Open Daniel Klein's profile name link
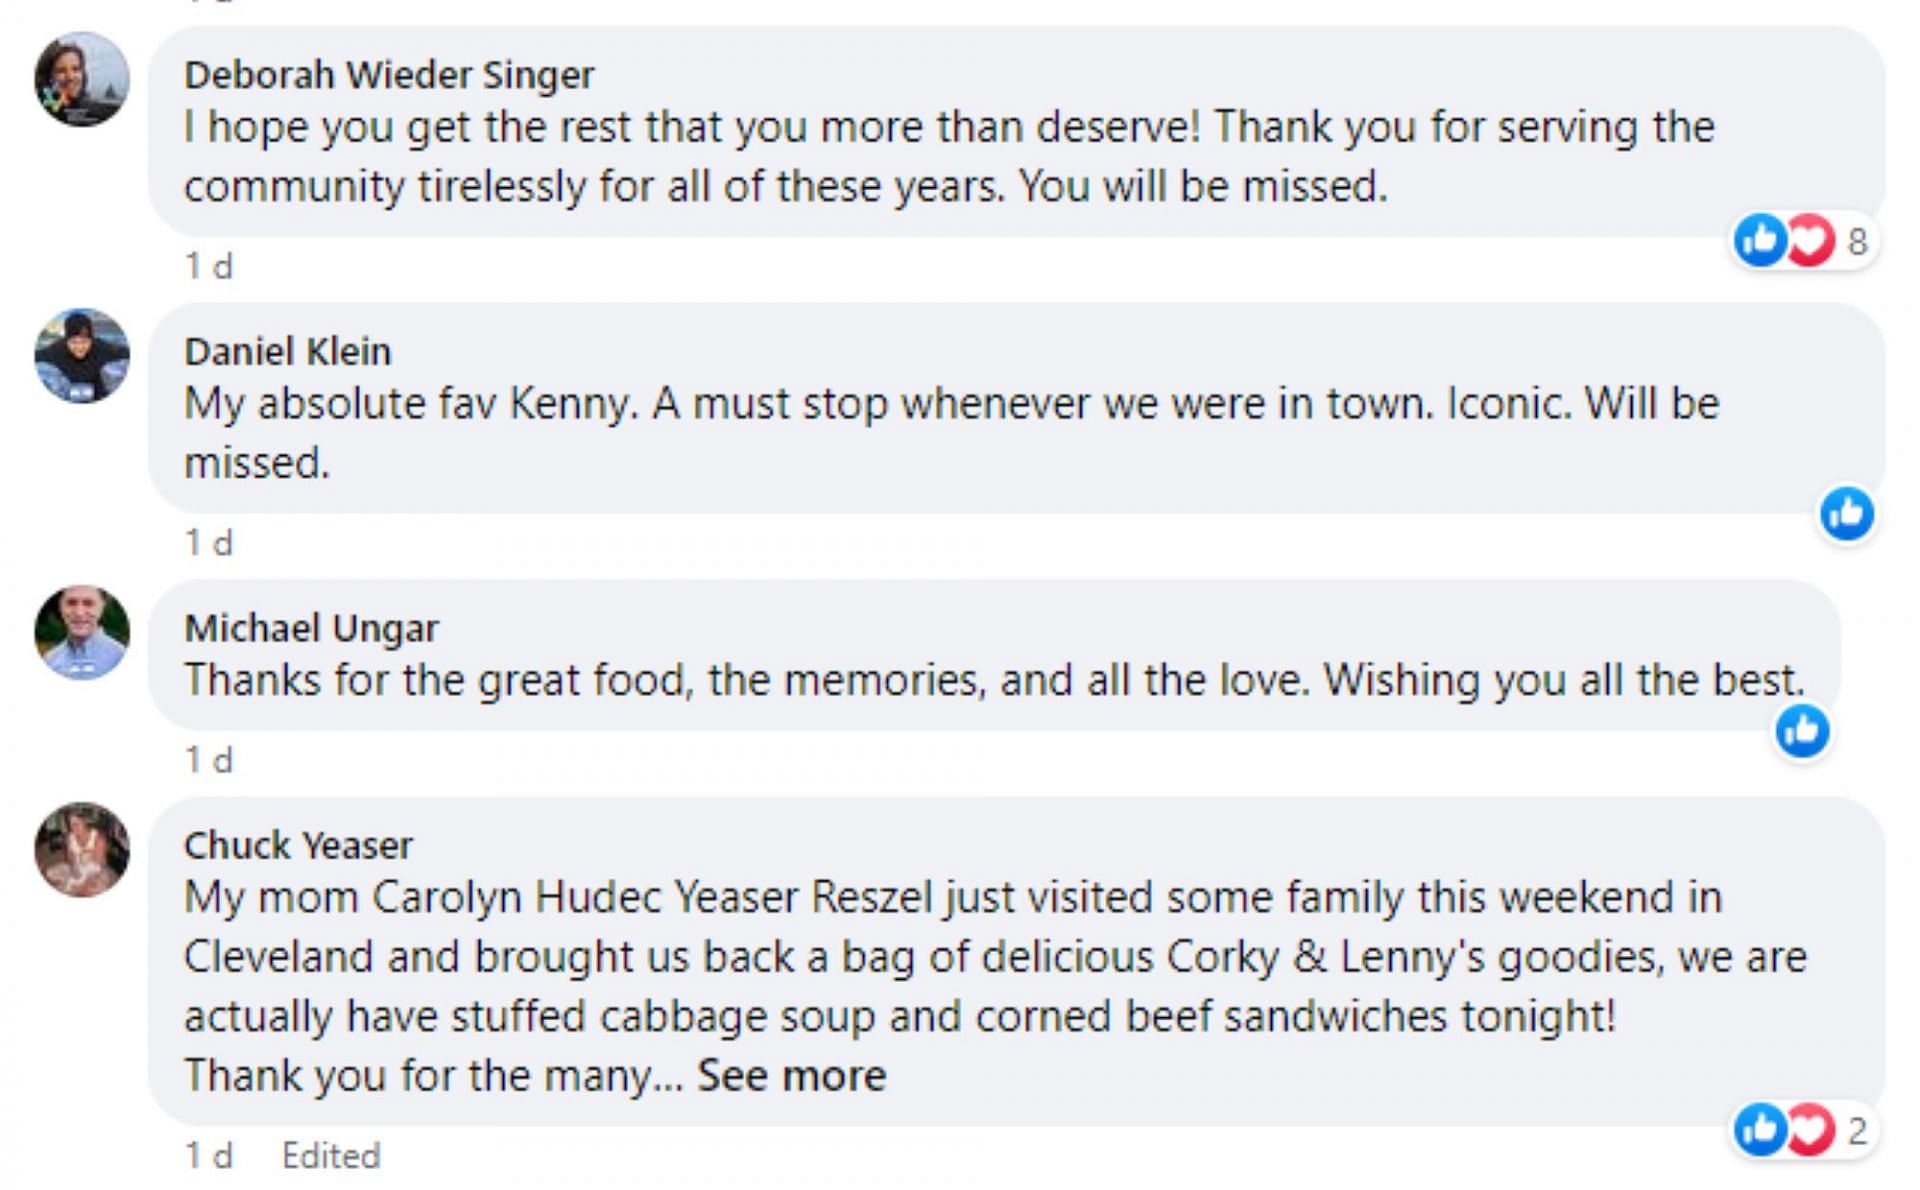The height and width of the screenshot is (1190, 1920). [x=288, y=352]
